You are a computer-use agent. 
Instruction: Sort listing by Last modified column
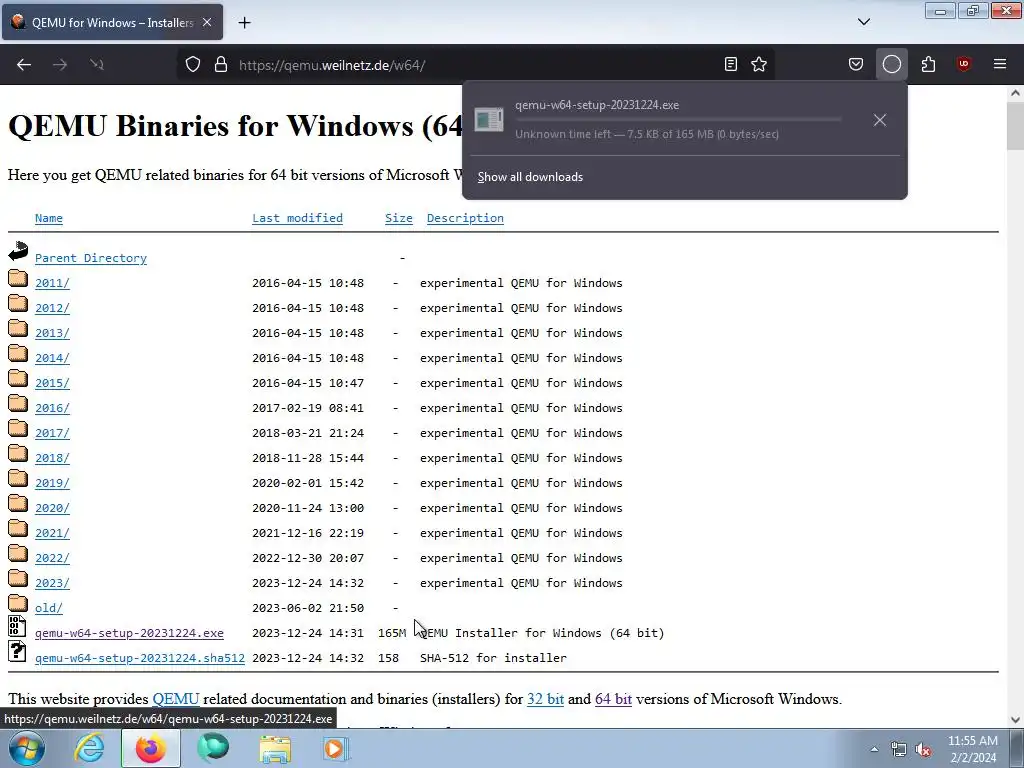tap(297, 218)
